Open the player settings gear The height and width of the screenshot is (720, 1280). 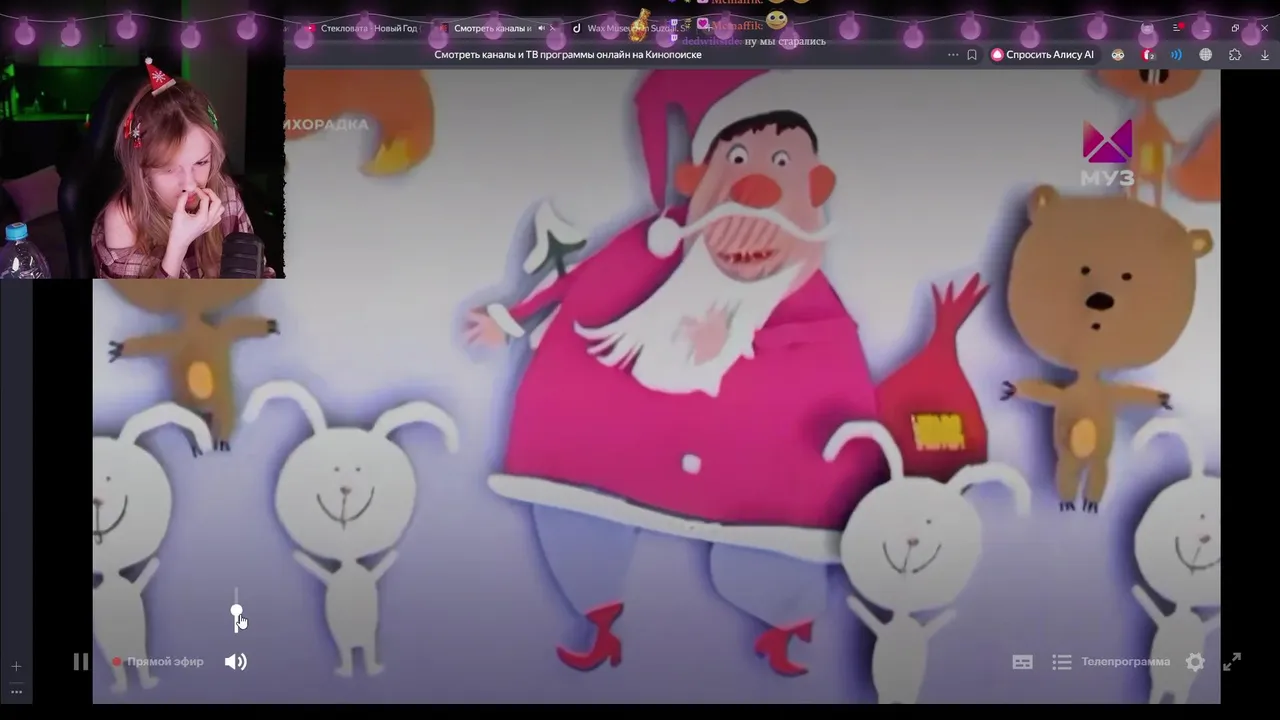pyautogui.click(x=1195, y=662)
